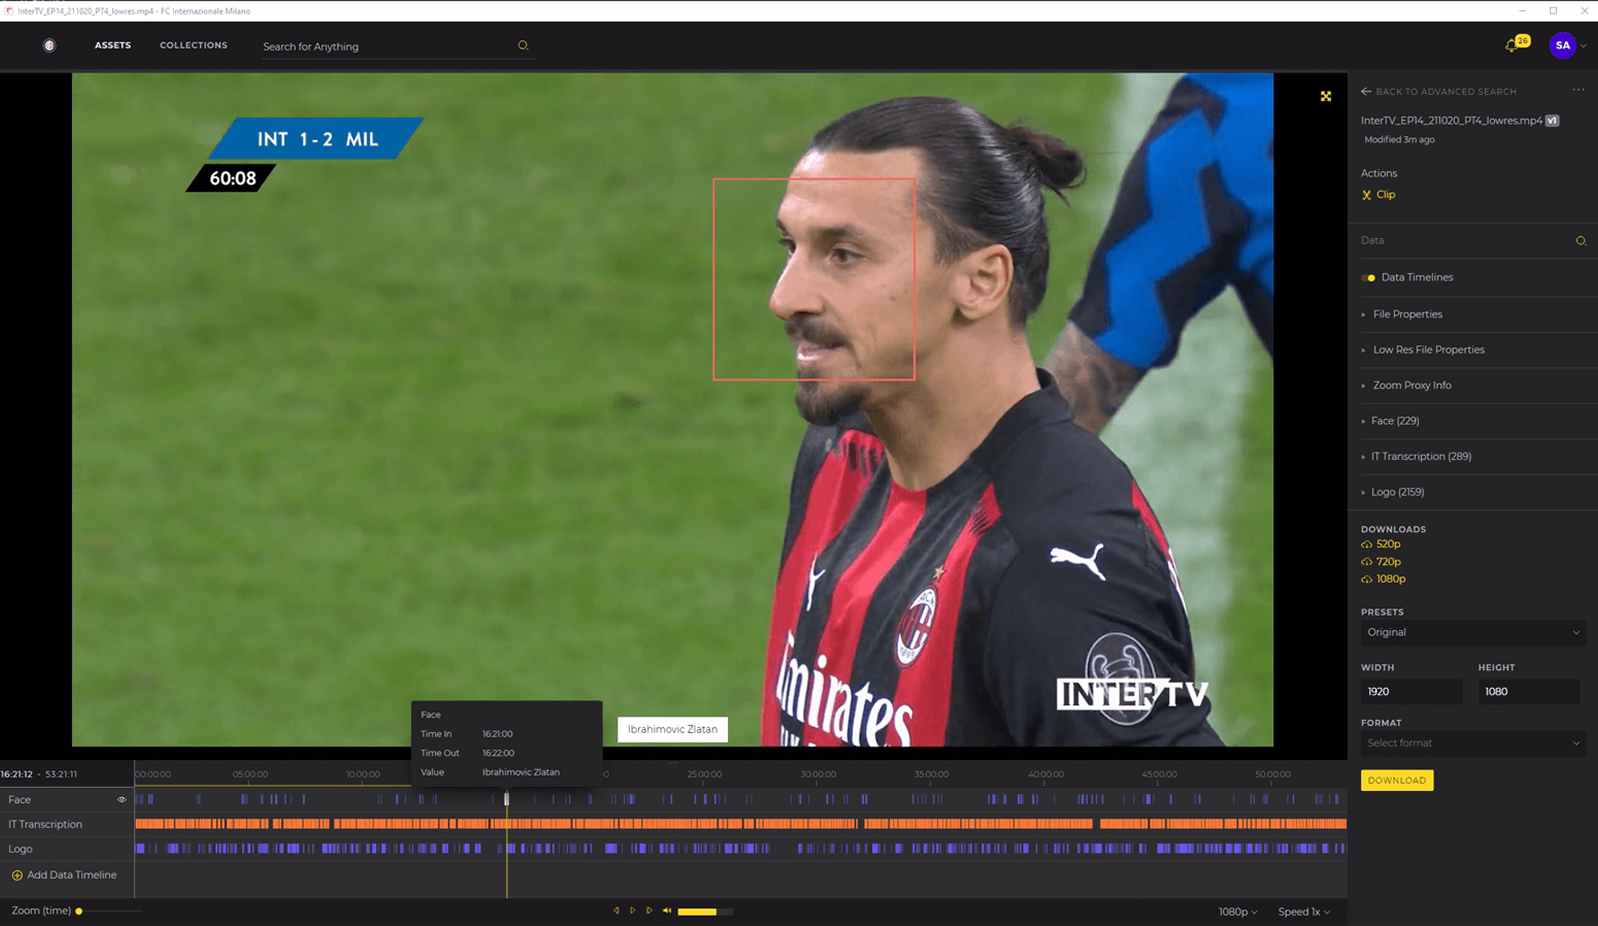Click the Inter logo home icon
The width and height of the screenshot is (1598, 926).
pos(49,45)
